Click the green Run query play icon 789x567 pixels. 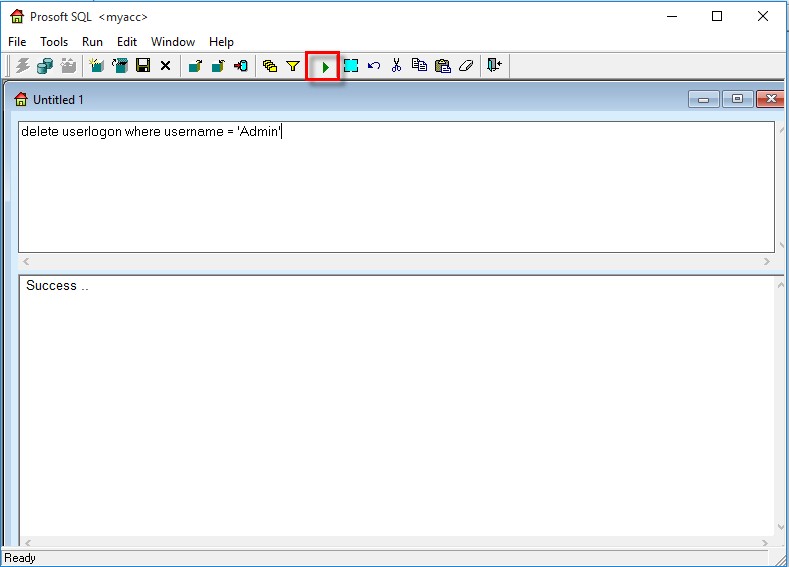coord(324,66)
